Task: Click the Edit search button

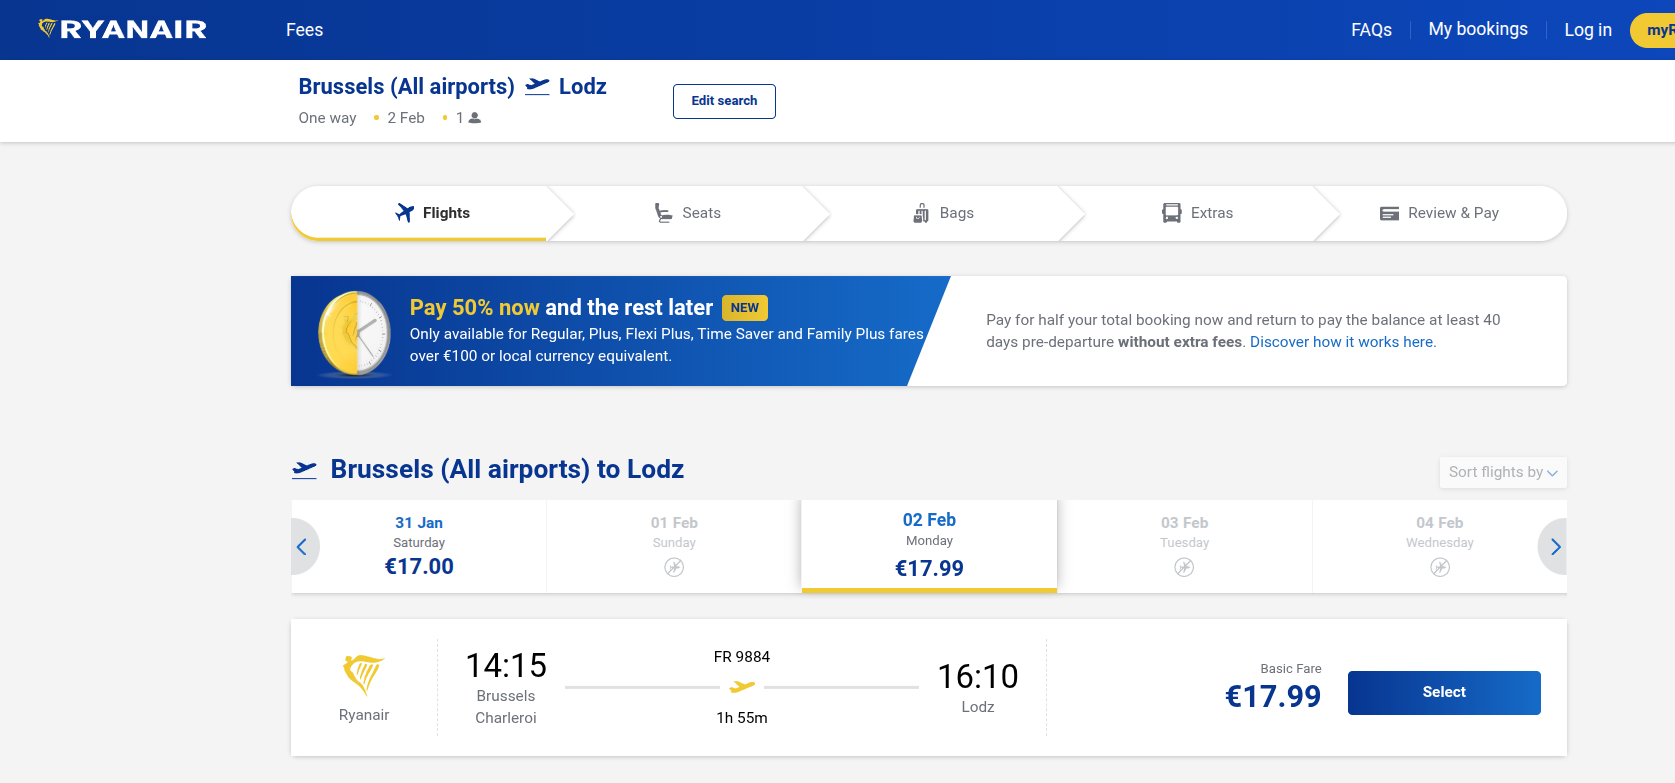Action: (x=724, y=101)
